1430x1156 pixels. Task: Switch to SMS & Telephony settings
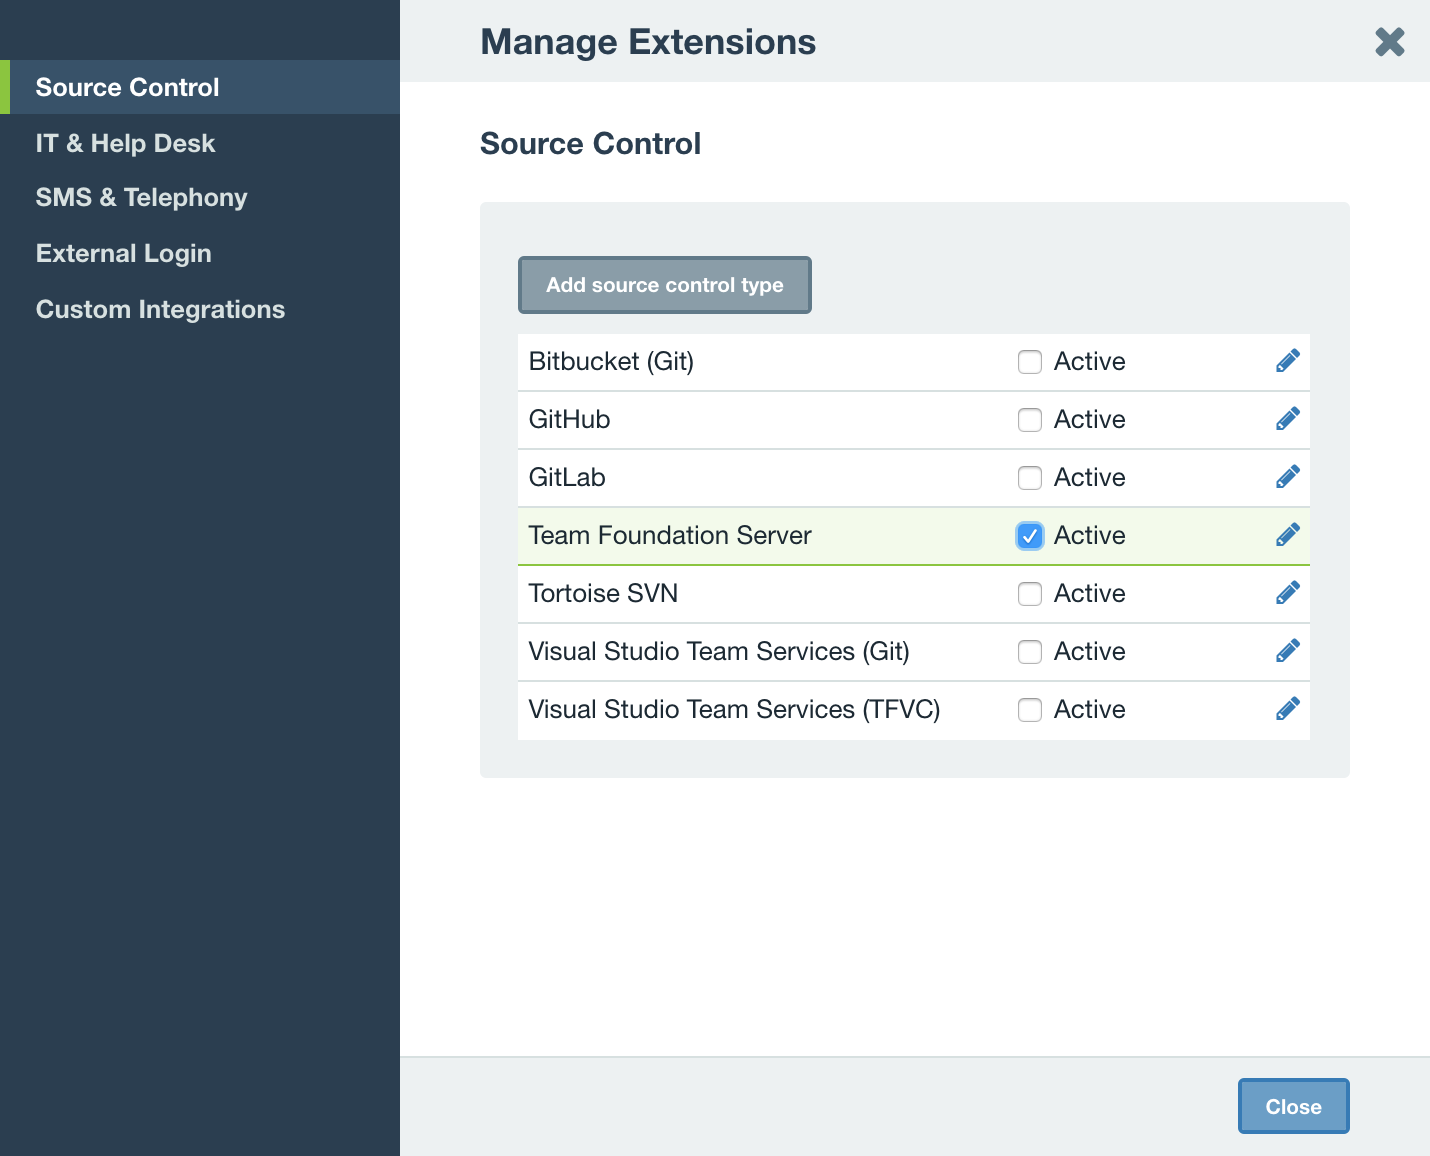point(141,197)
